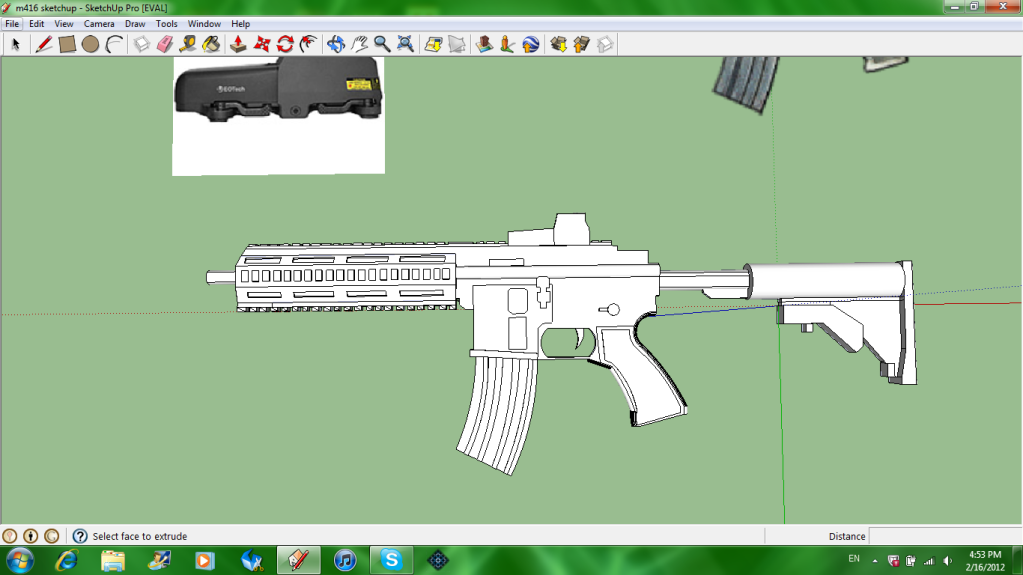
Task: Select the Rectangle tool
Action: [x=67, y=44]
